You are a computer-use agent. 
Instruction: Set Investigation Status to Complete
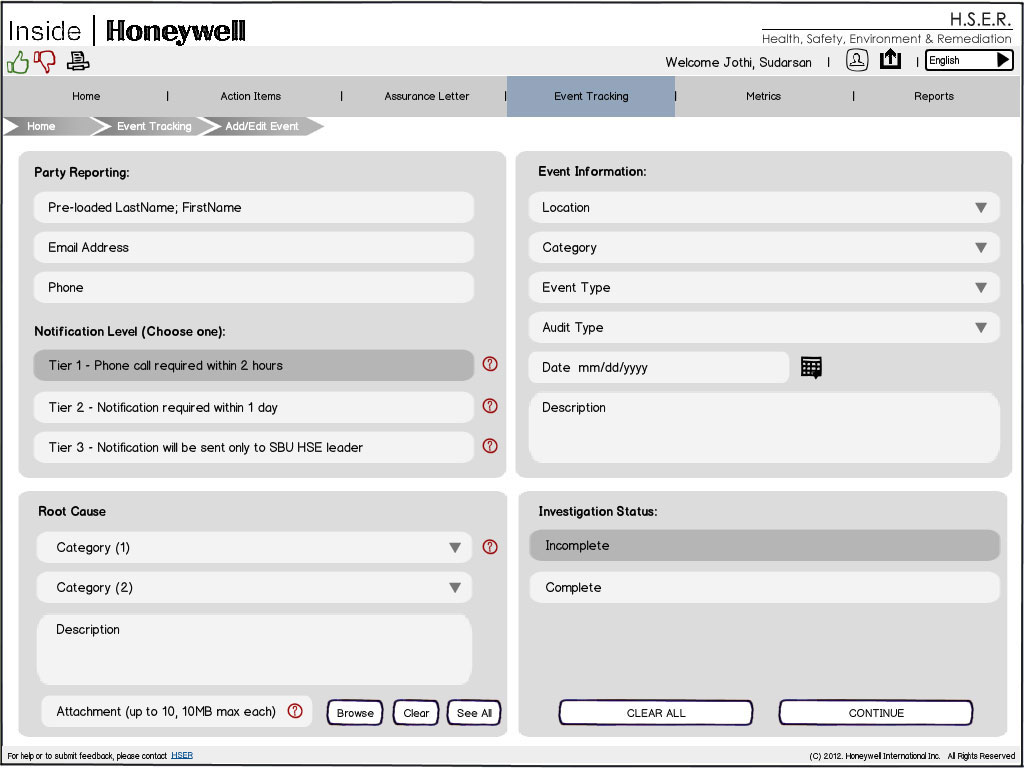click(x=764, y=587)
